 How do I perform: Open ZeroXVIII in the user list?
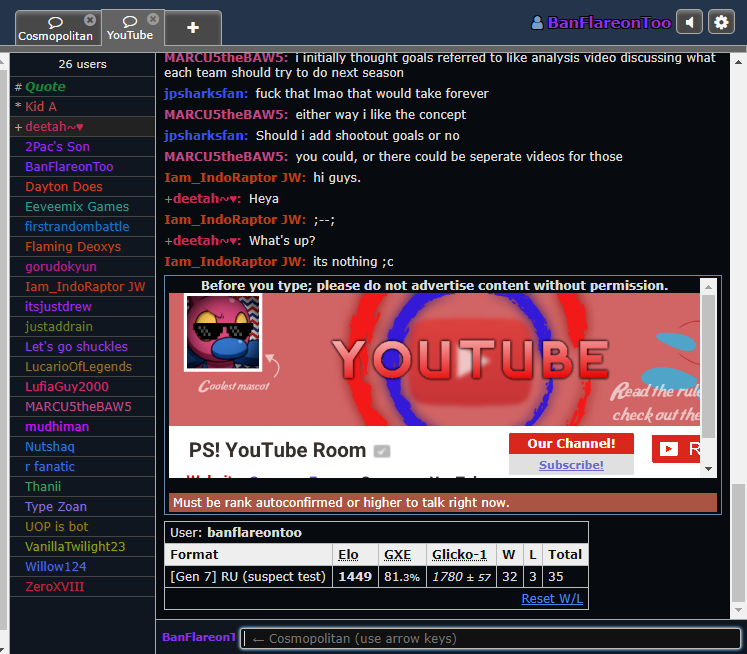click(x=82, y=587)
